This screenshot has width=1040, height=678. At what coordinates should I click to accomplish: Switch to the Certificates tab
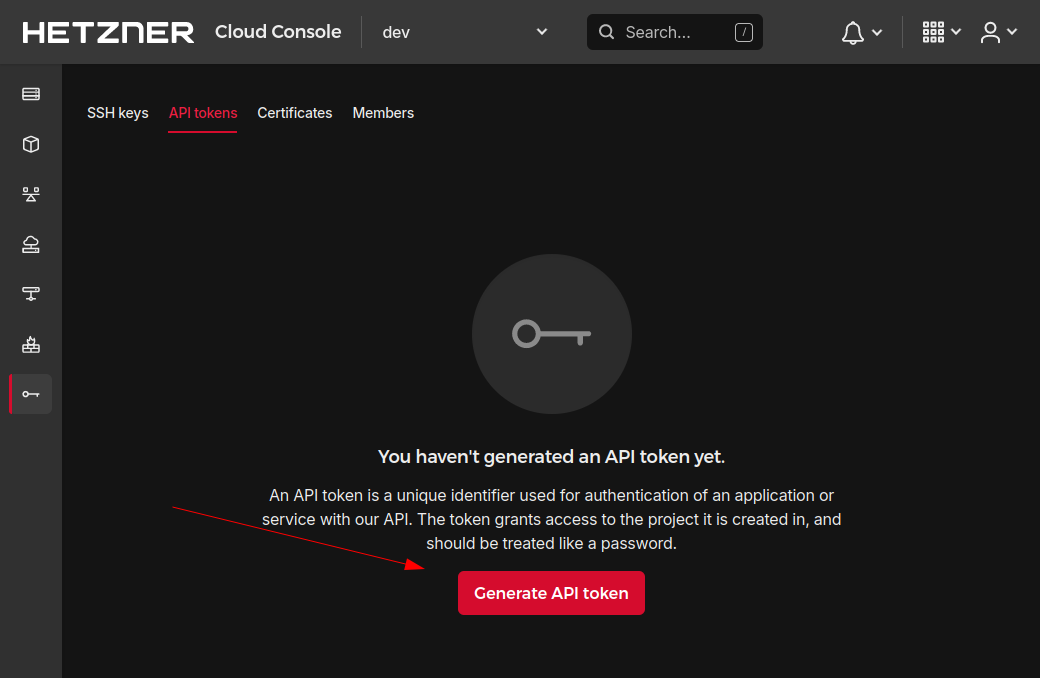click(294, 113)
